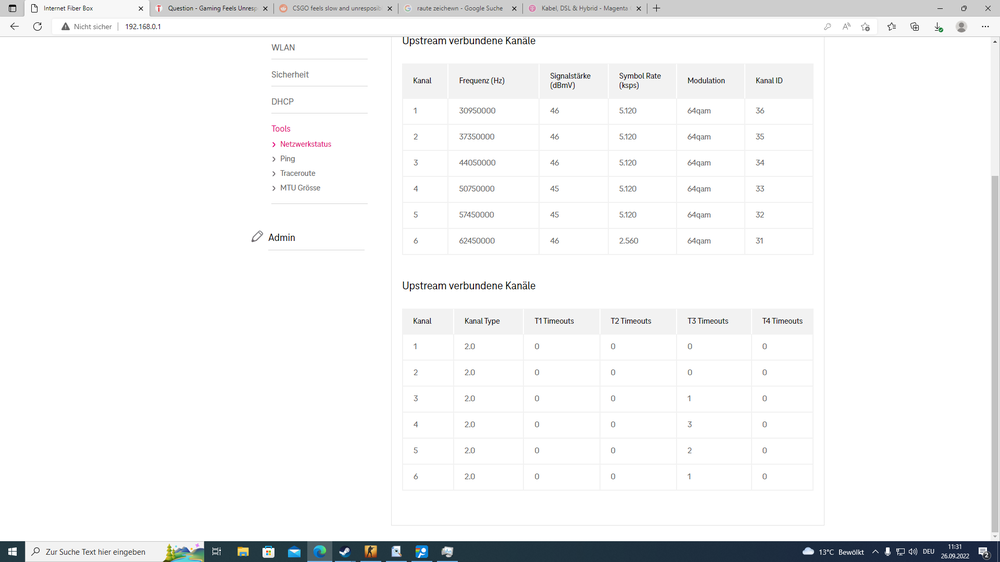
Task: Open the tab actions menu icon
Action: point(12,8)
